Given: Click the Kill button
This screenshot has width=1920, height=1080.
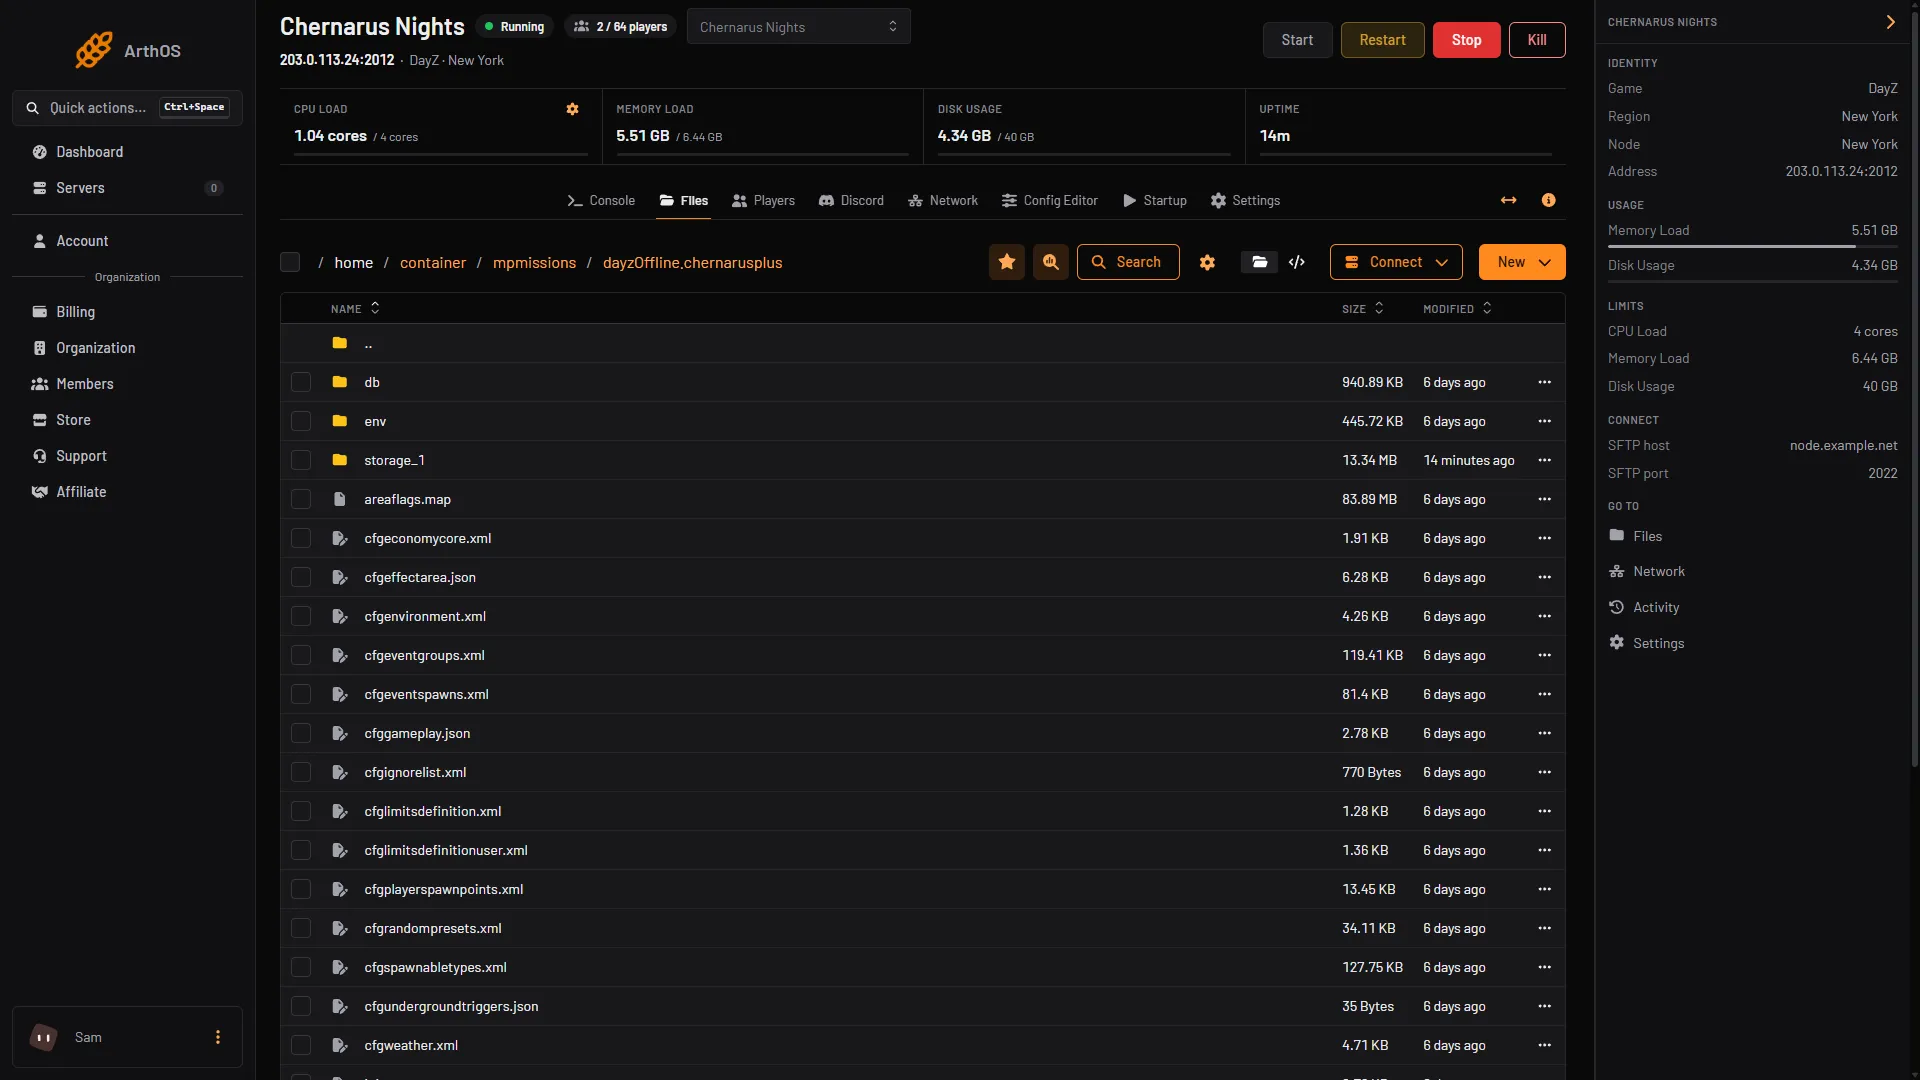Looking at the screenshot, I should 1537,40.
